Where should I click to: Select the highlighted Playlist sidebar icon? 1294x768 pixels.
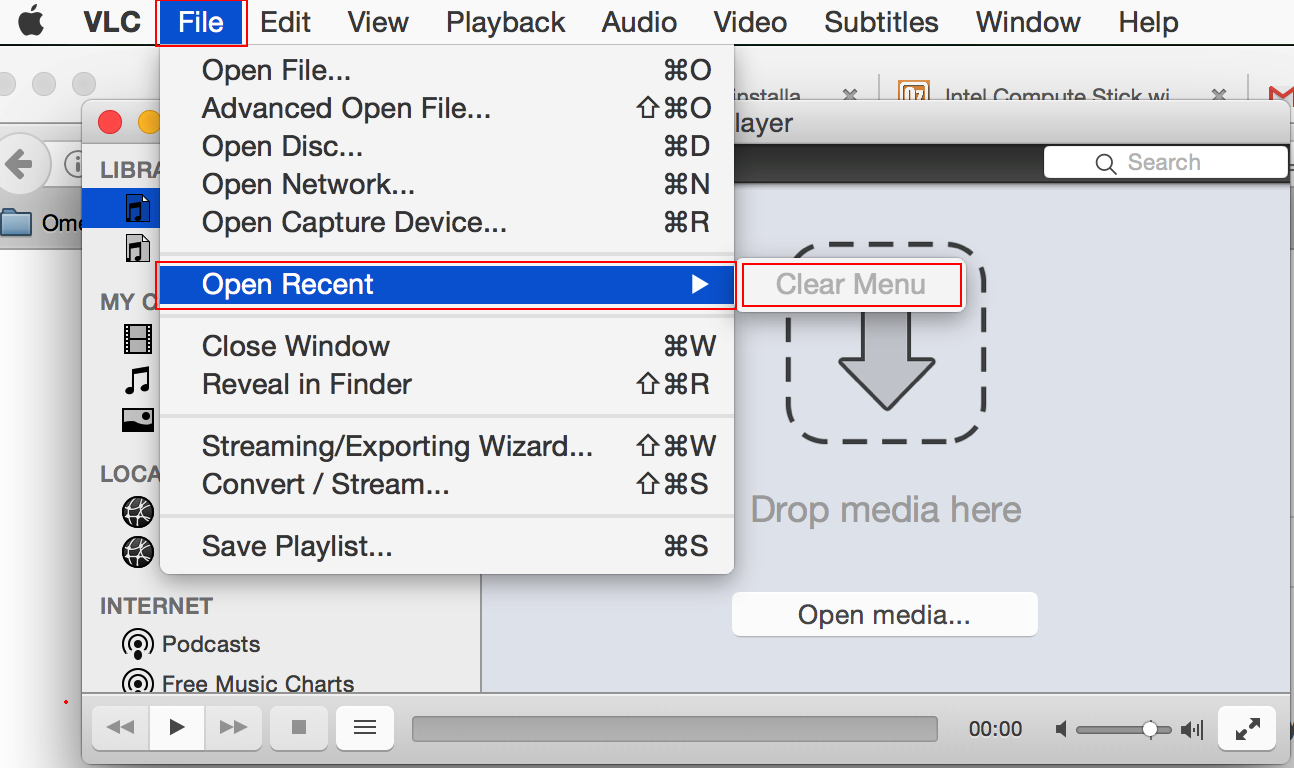[x=137, y=207]
